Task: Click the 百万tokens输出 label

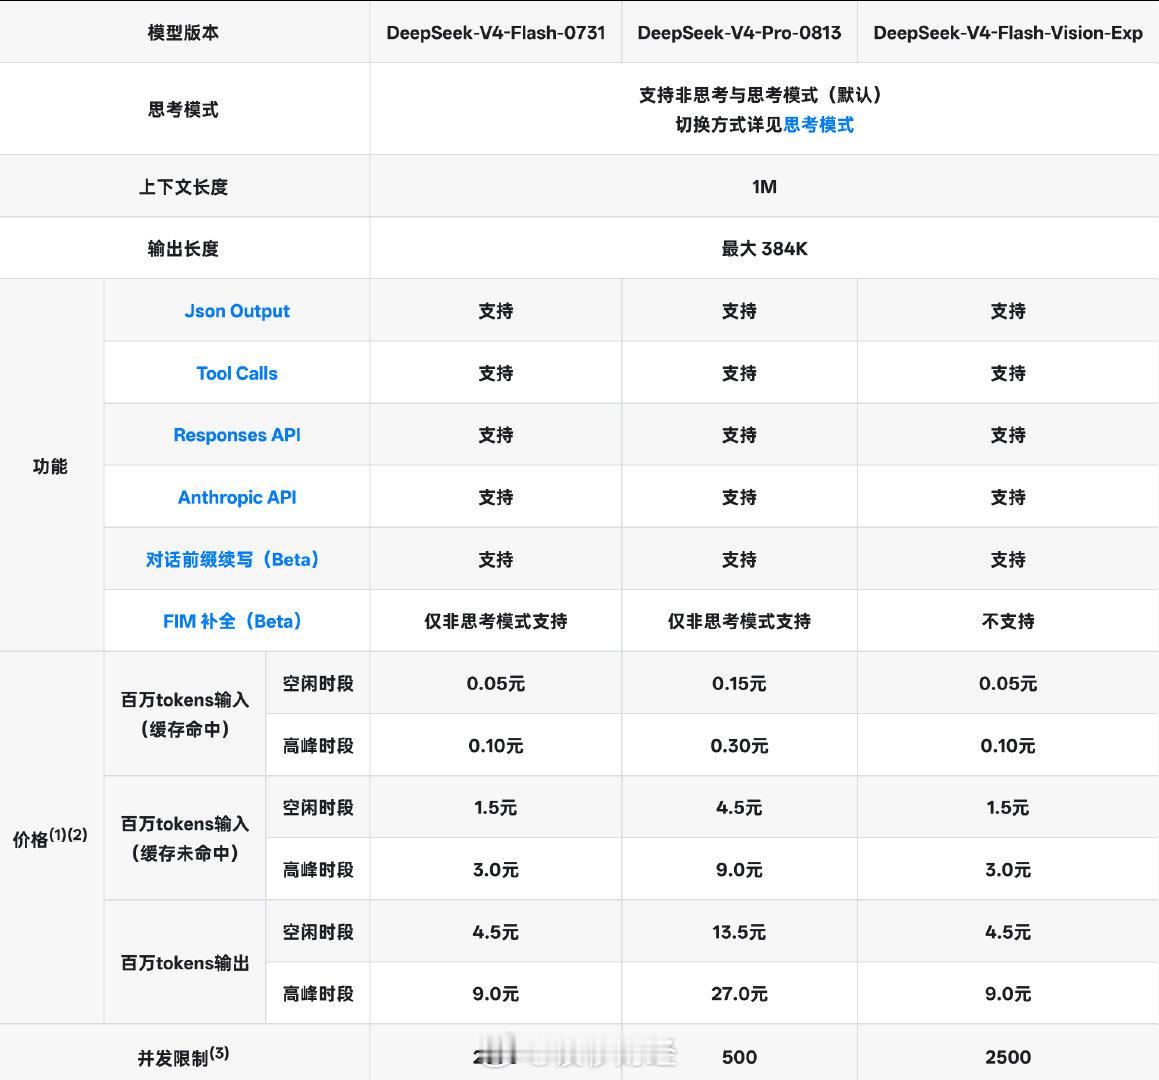Action: click(x=185, y=963)
